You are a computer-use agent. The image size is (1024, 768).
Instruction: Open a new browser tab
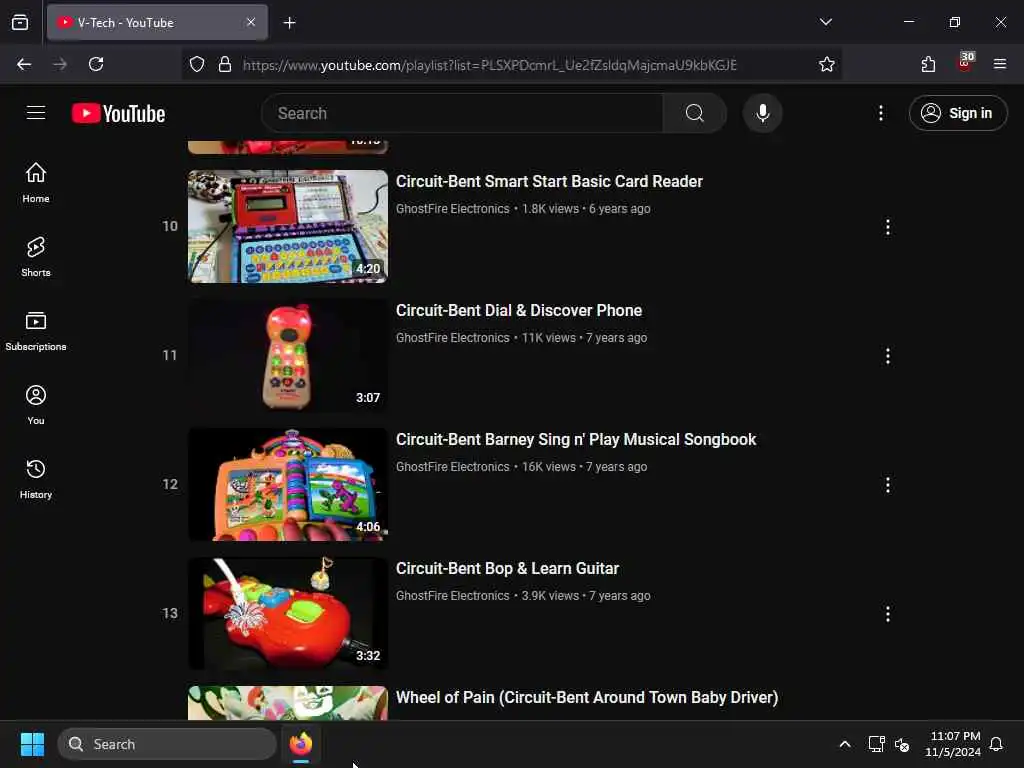[x=289, y=23]
